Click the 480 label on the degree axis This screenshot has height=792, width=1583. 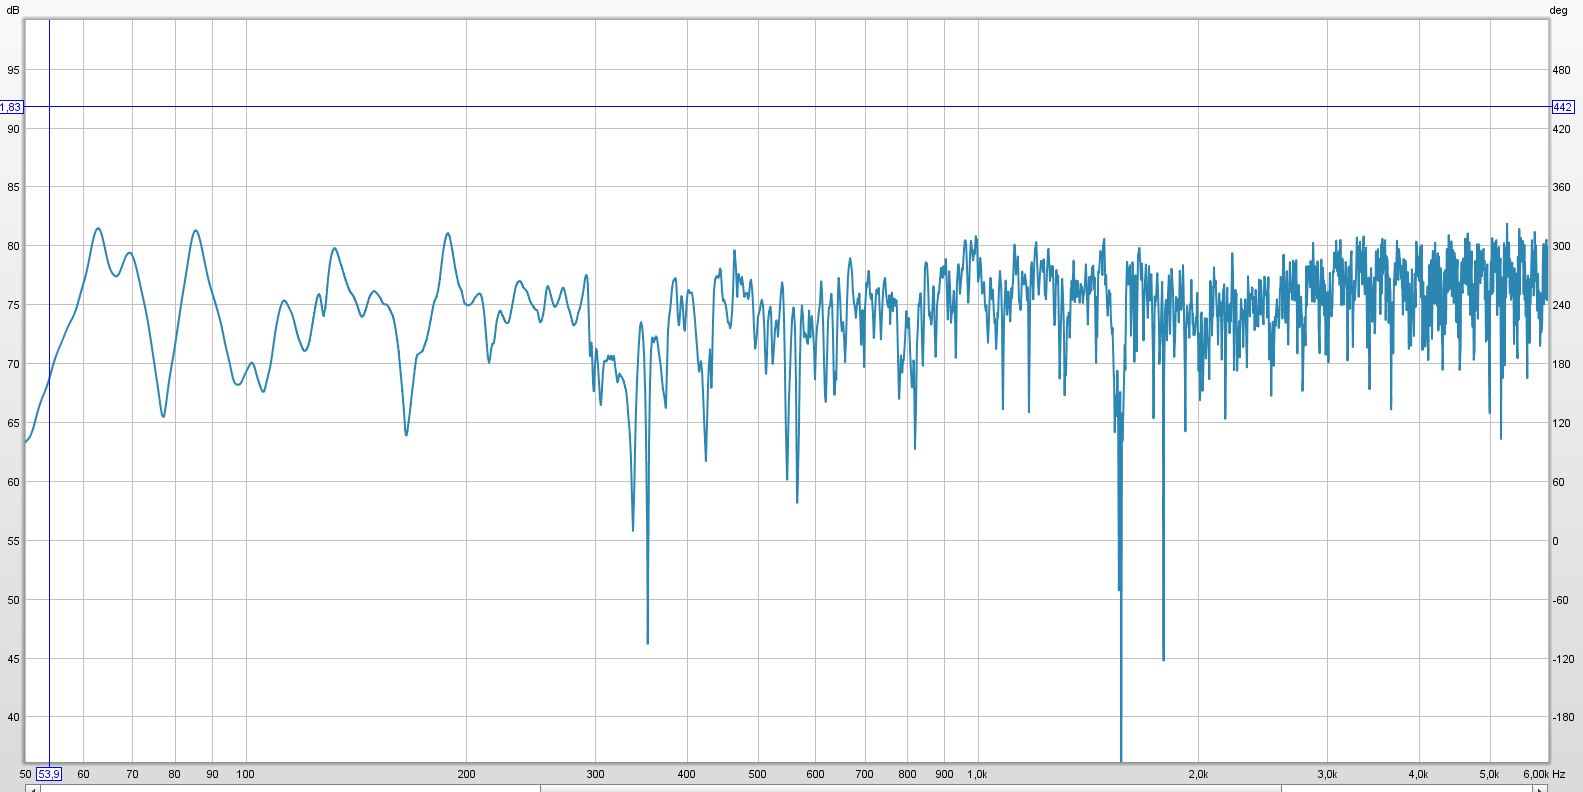[1561, 70]
